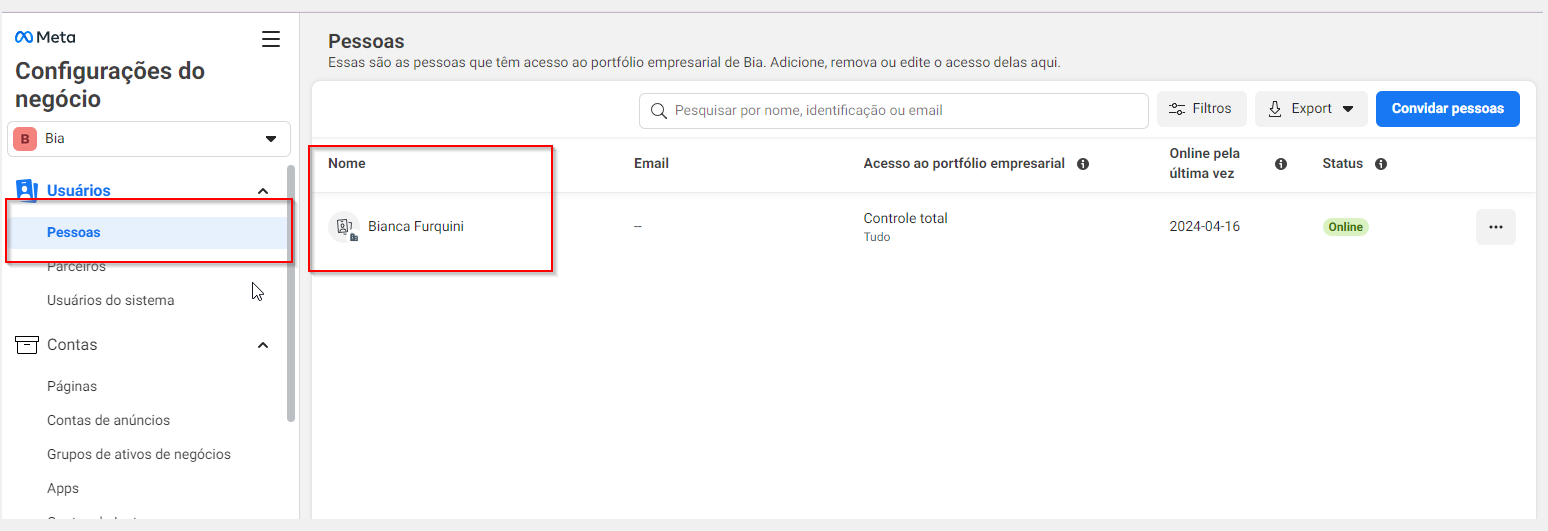Click the info icon beside Status

click(1381, 164)
